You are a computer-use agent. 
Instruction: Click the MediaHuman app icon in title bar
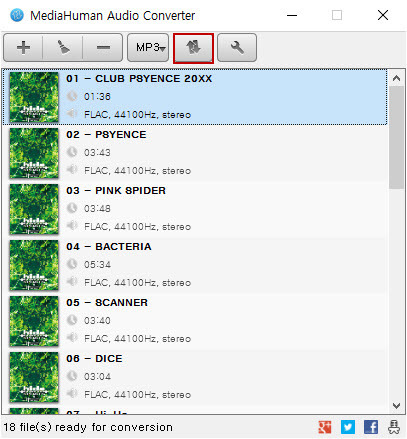(17, 15)
